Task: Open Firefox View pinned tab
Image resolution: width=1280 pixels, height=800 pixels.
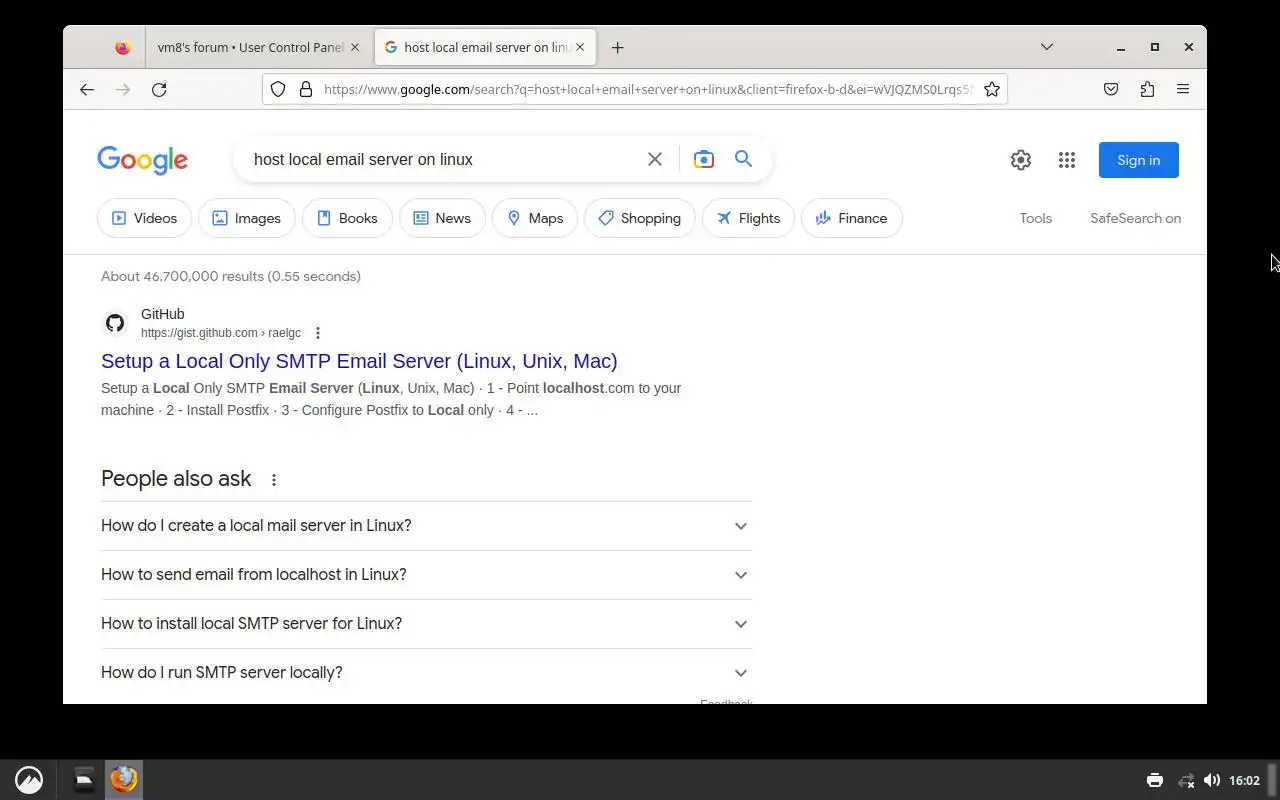Action: point(122,47)
